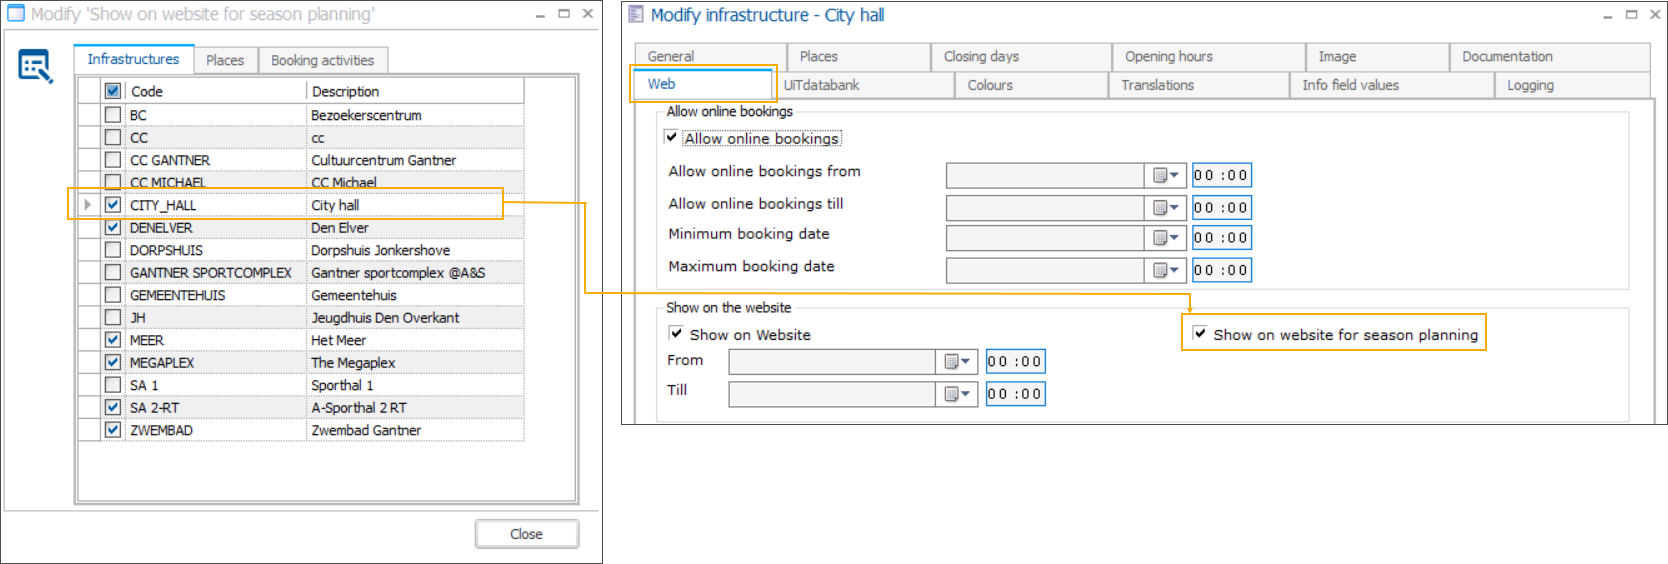Open the Translations tab
This screenshot has width=1668, height=564.
click(1198, 85)
